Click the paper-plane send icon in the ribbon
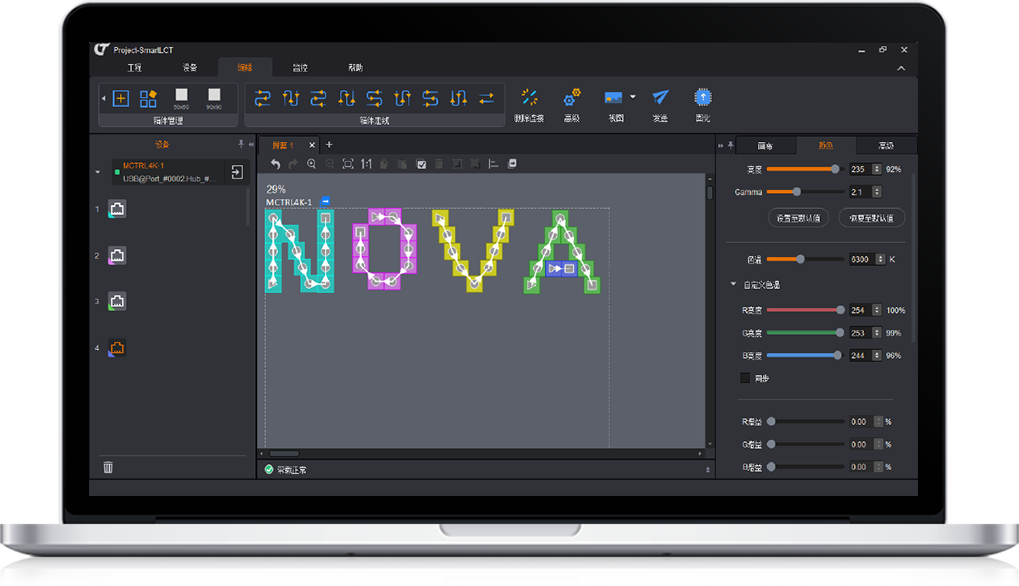 coord(660,97)
